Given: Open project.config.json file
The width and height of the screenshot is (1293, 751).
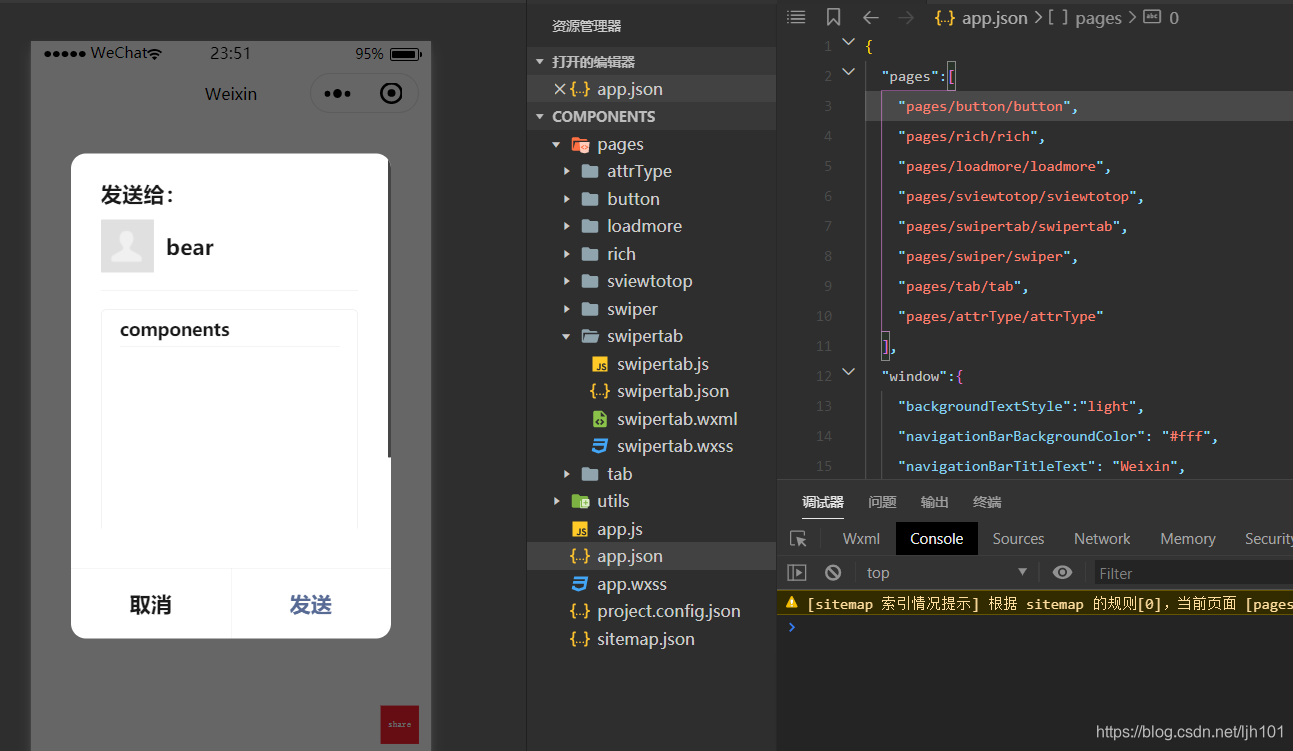Looking at the screenshot, I should [669, 611].
